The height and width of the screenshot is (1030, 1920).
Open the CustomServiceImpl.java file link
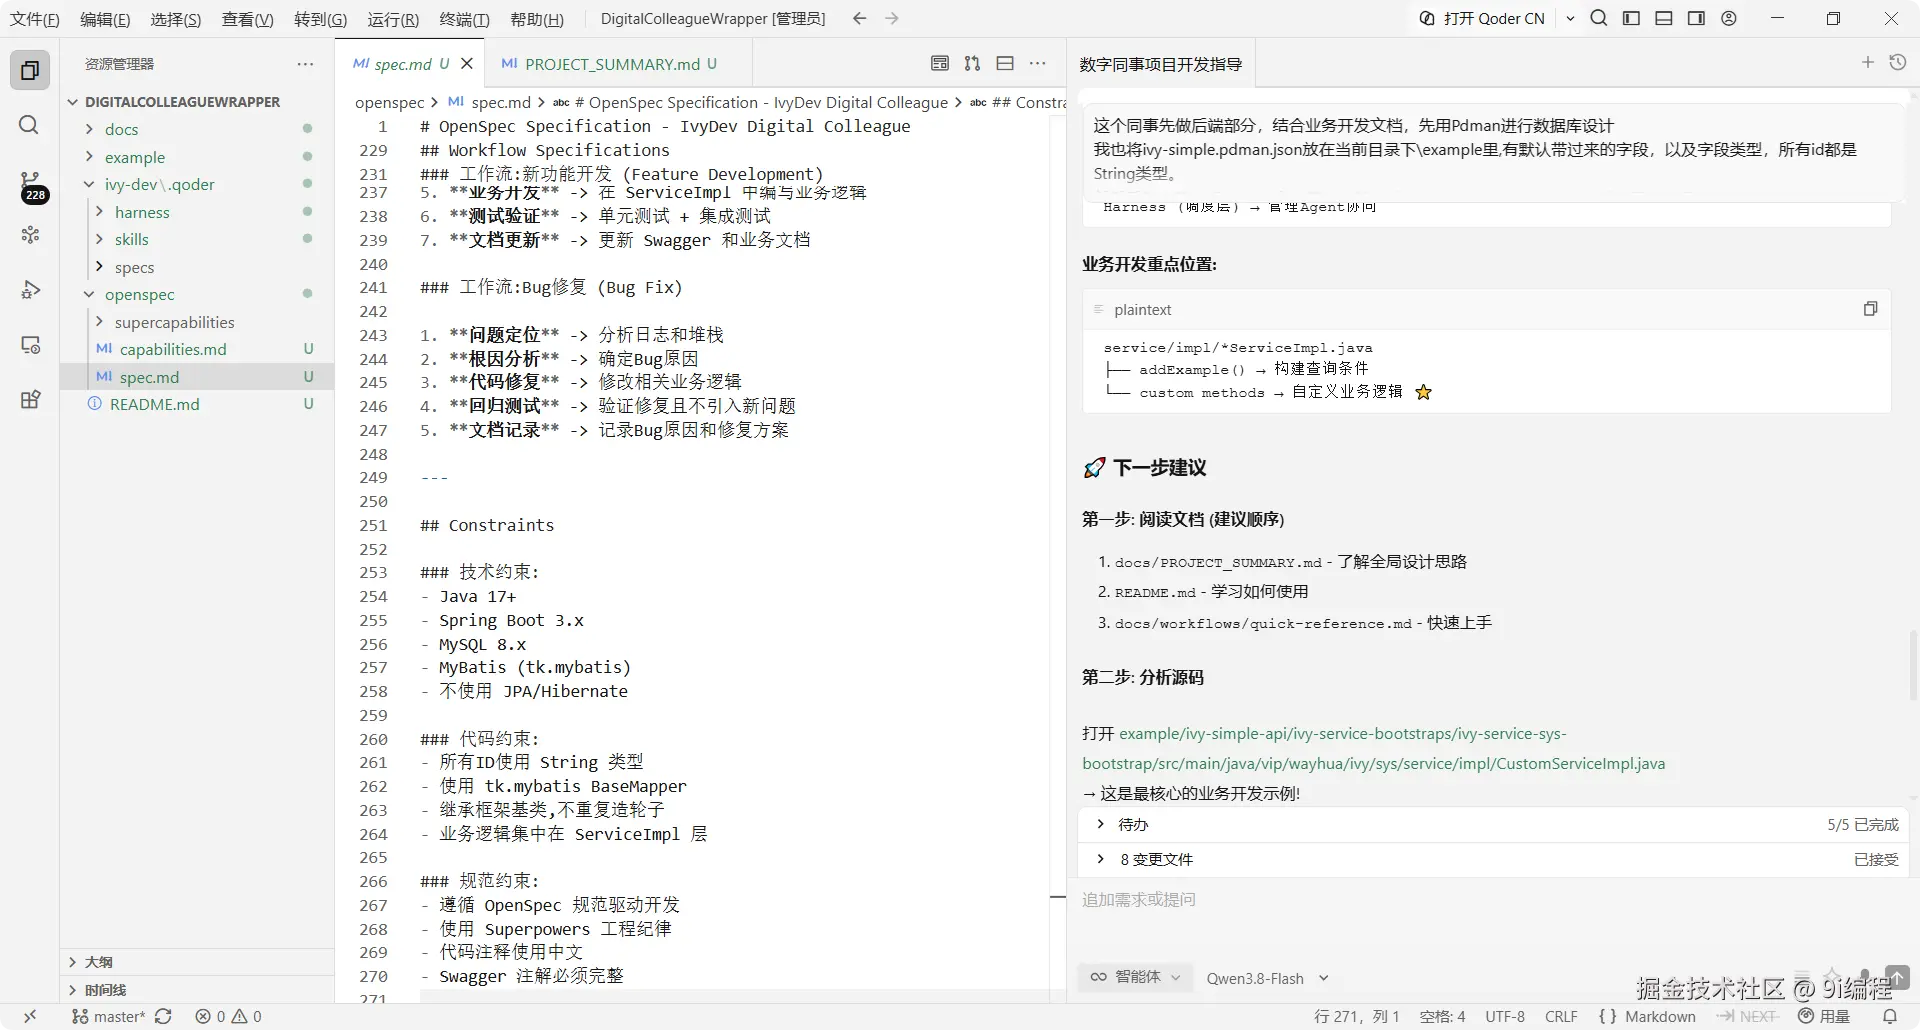tap(1374, 748)
